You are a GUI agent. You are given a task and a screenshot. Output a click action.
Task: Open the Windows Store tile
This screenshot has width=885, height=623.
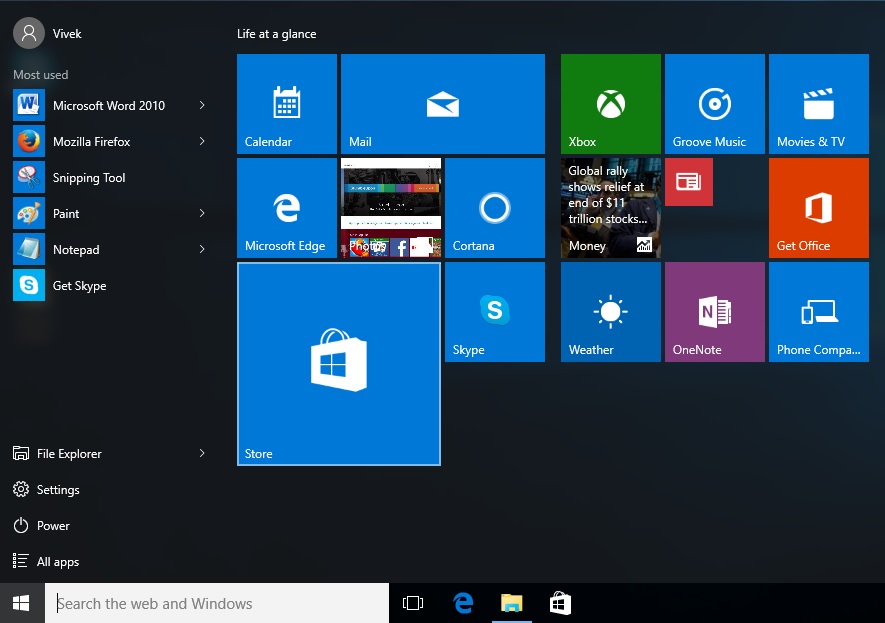338,363
